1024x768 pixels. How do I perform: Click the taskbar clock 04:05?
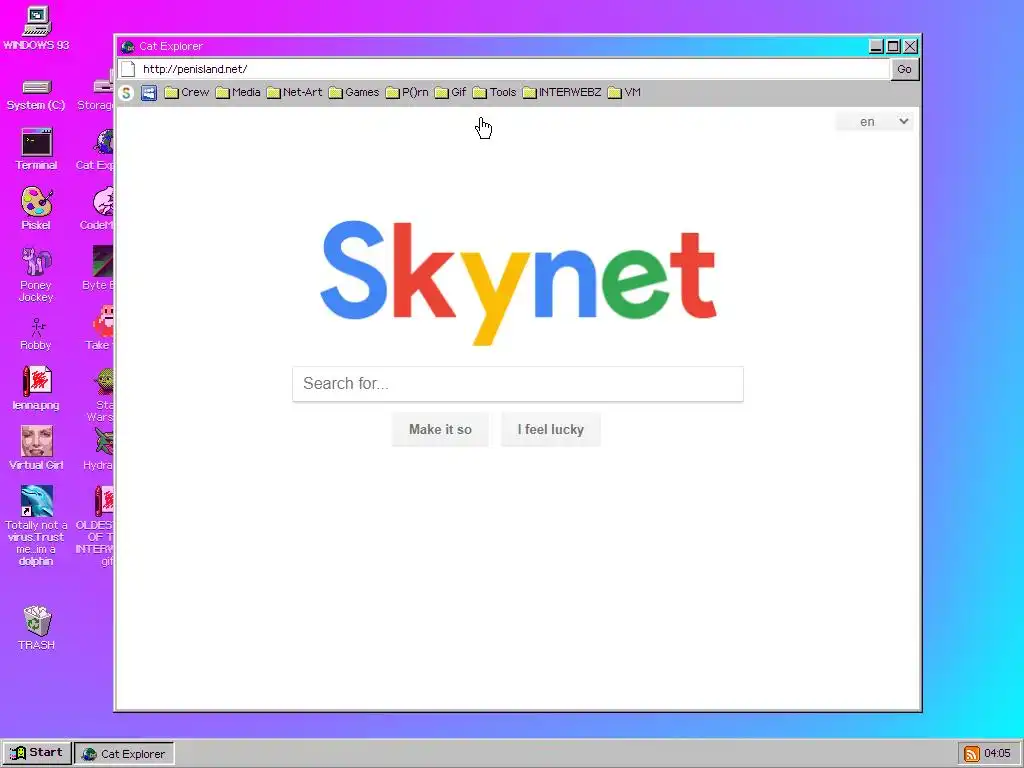point(997,754)
